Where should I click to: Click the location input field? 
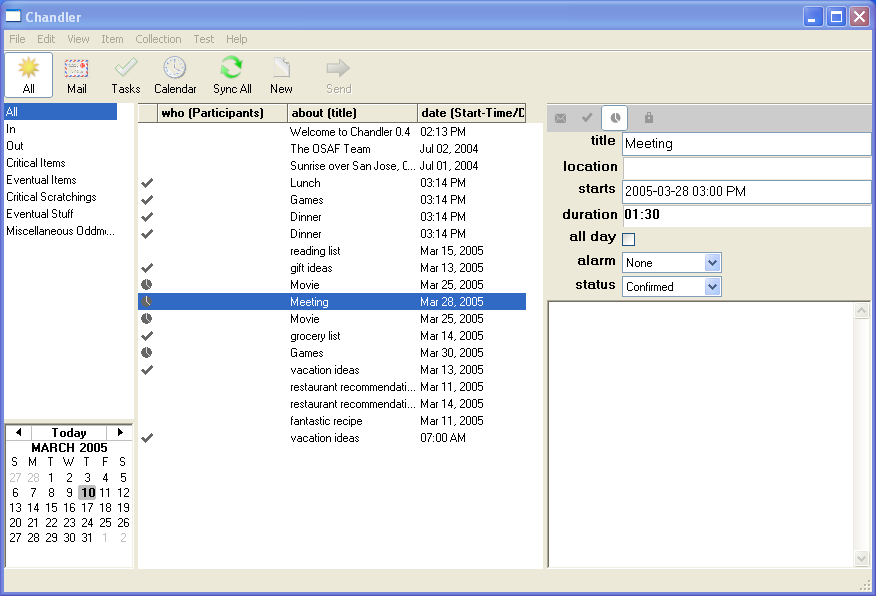tap(746, 168)
